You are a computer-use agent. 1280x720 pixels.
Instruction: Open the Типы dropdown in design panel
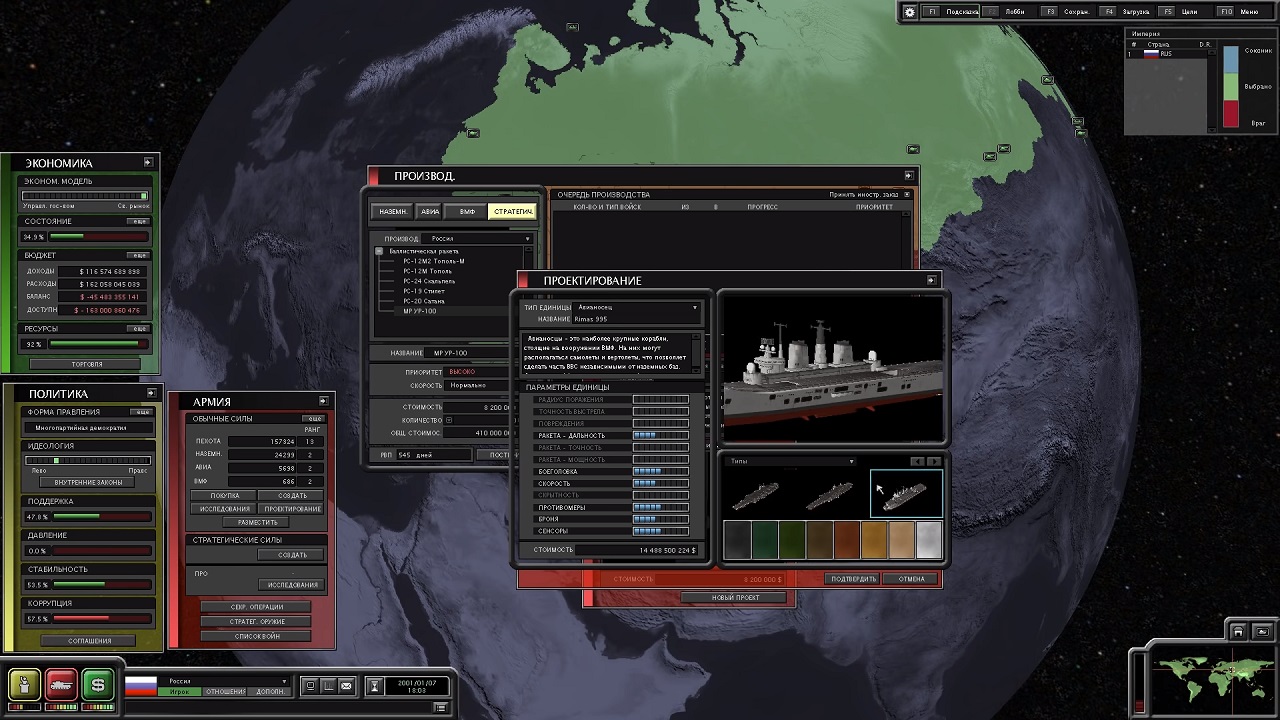790,461
